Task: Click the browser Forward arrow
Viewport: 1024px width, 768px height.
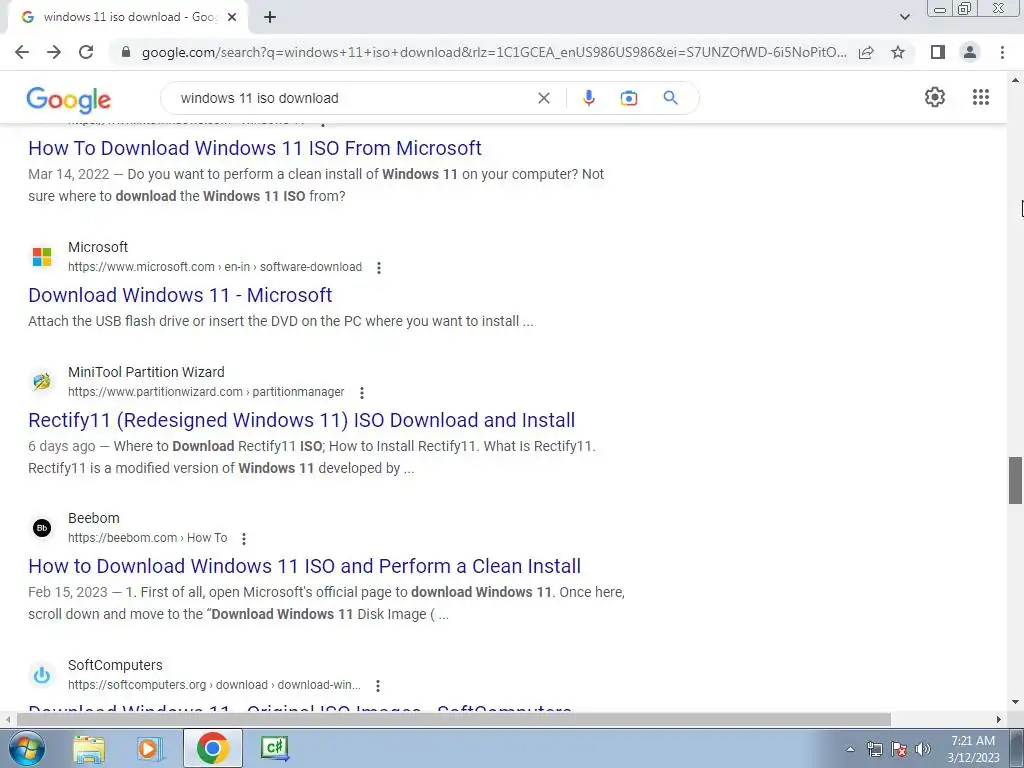Action: coord(54,52)
